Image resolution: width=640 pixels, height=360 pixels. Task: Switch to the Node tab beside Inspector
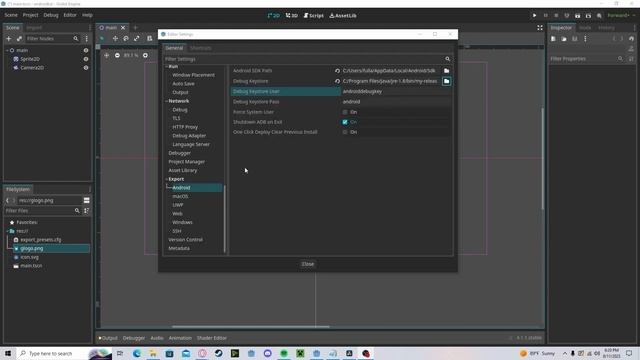585,28
